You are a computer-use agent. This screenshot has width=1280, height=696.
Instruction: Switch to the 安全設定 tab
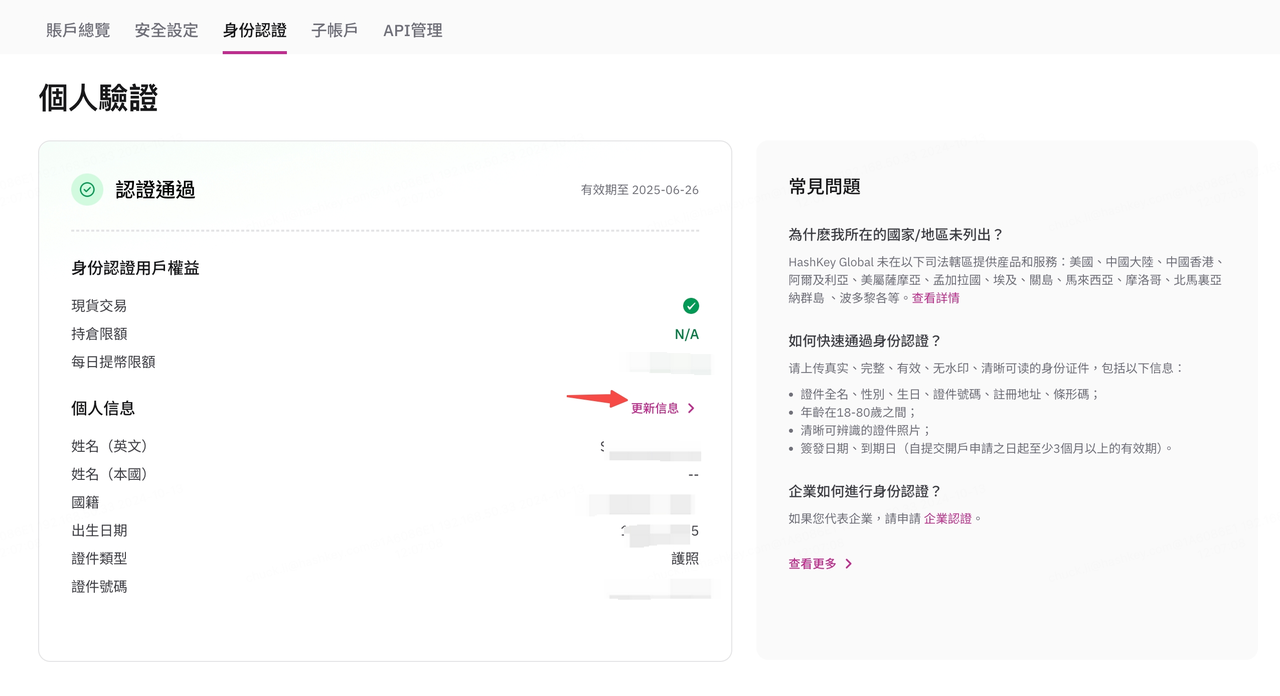tap(167, 30)
